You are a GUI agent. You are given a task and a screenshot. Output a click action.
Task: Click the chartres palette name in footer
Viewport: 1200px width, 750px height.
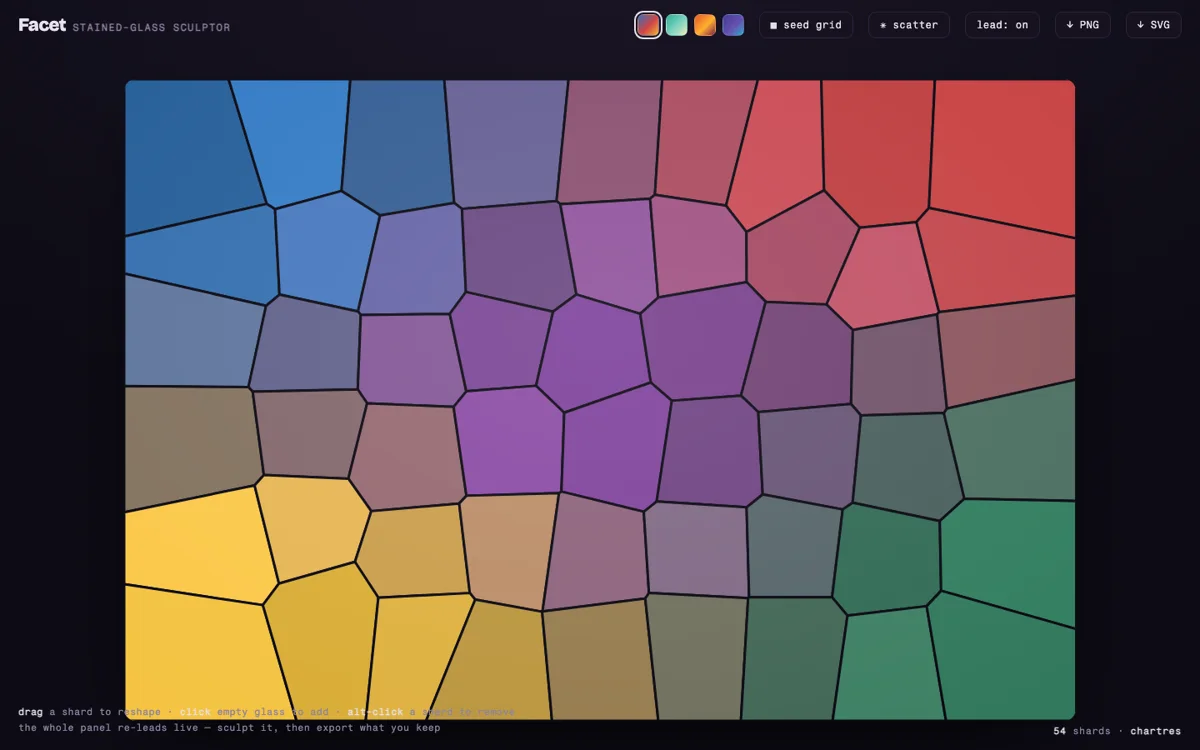click(1156, 731)
